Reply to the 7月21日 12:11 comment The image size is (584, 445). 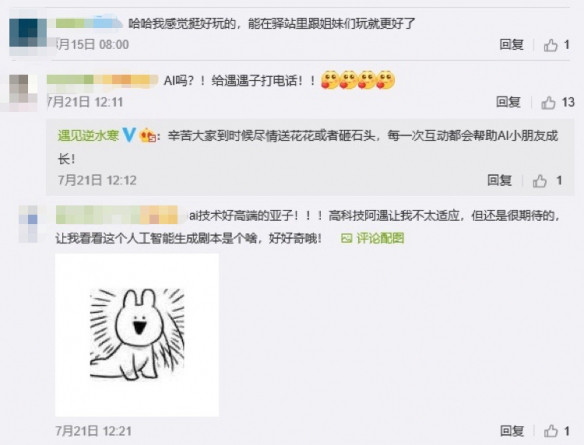tap(508, 102)
